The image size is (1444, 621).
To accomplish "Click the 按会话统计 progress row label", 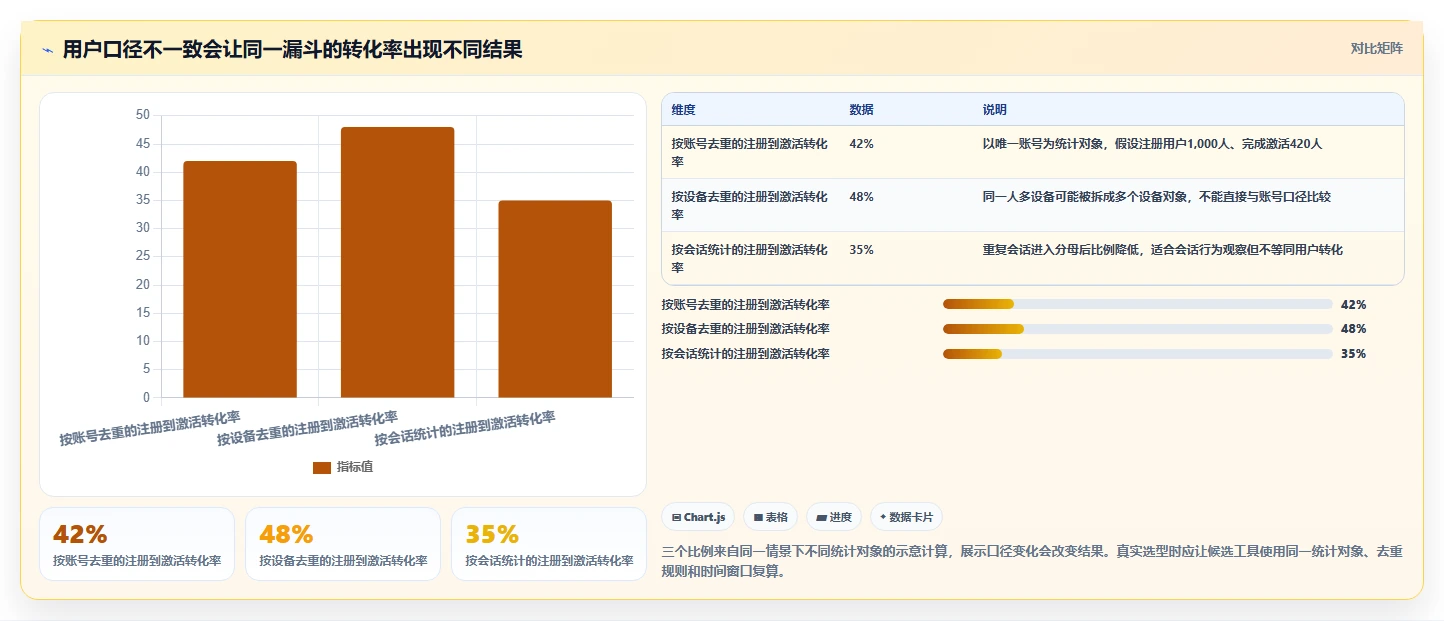I will [x=745, y=354].
